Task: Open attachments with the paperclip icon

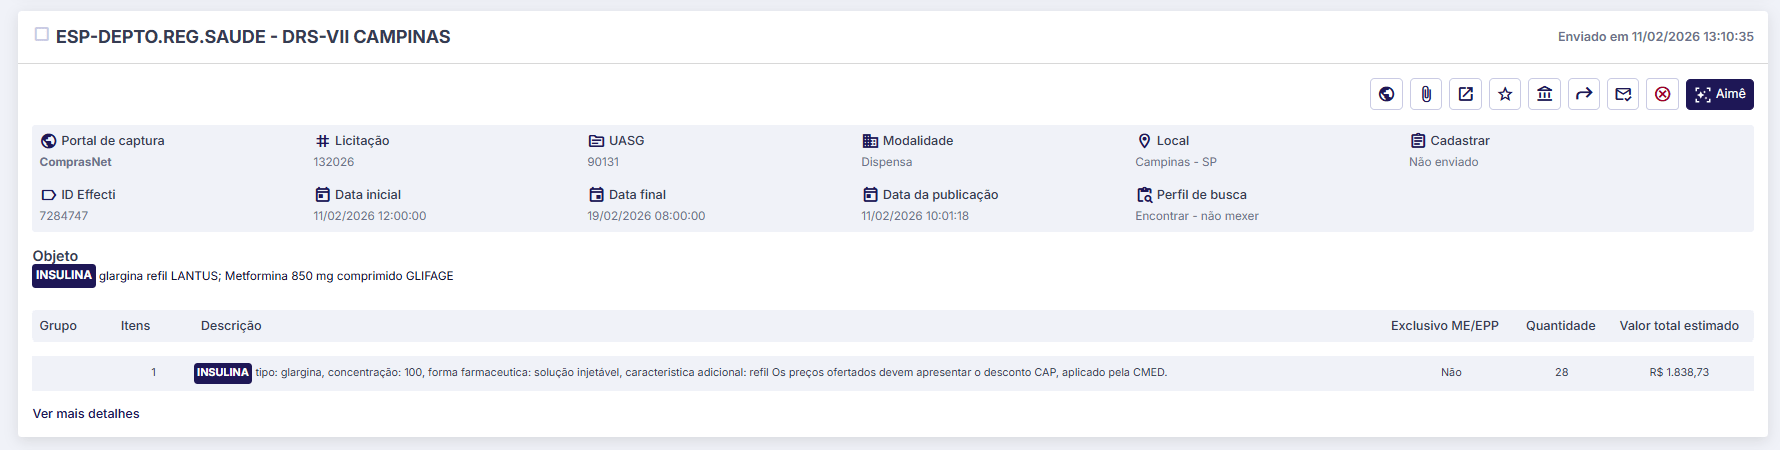Action: tap(1426, 94)
